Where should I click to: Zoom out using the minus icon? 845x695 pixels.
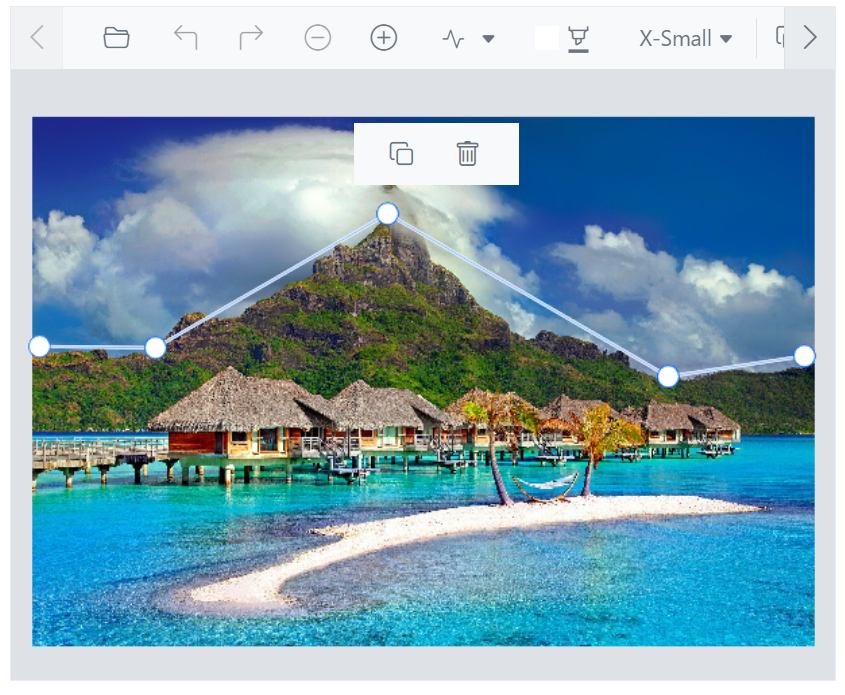click(x=318, y=37)
